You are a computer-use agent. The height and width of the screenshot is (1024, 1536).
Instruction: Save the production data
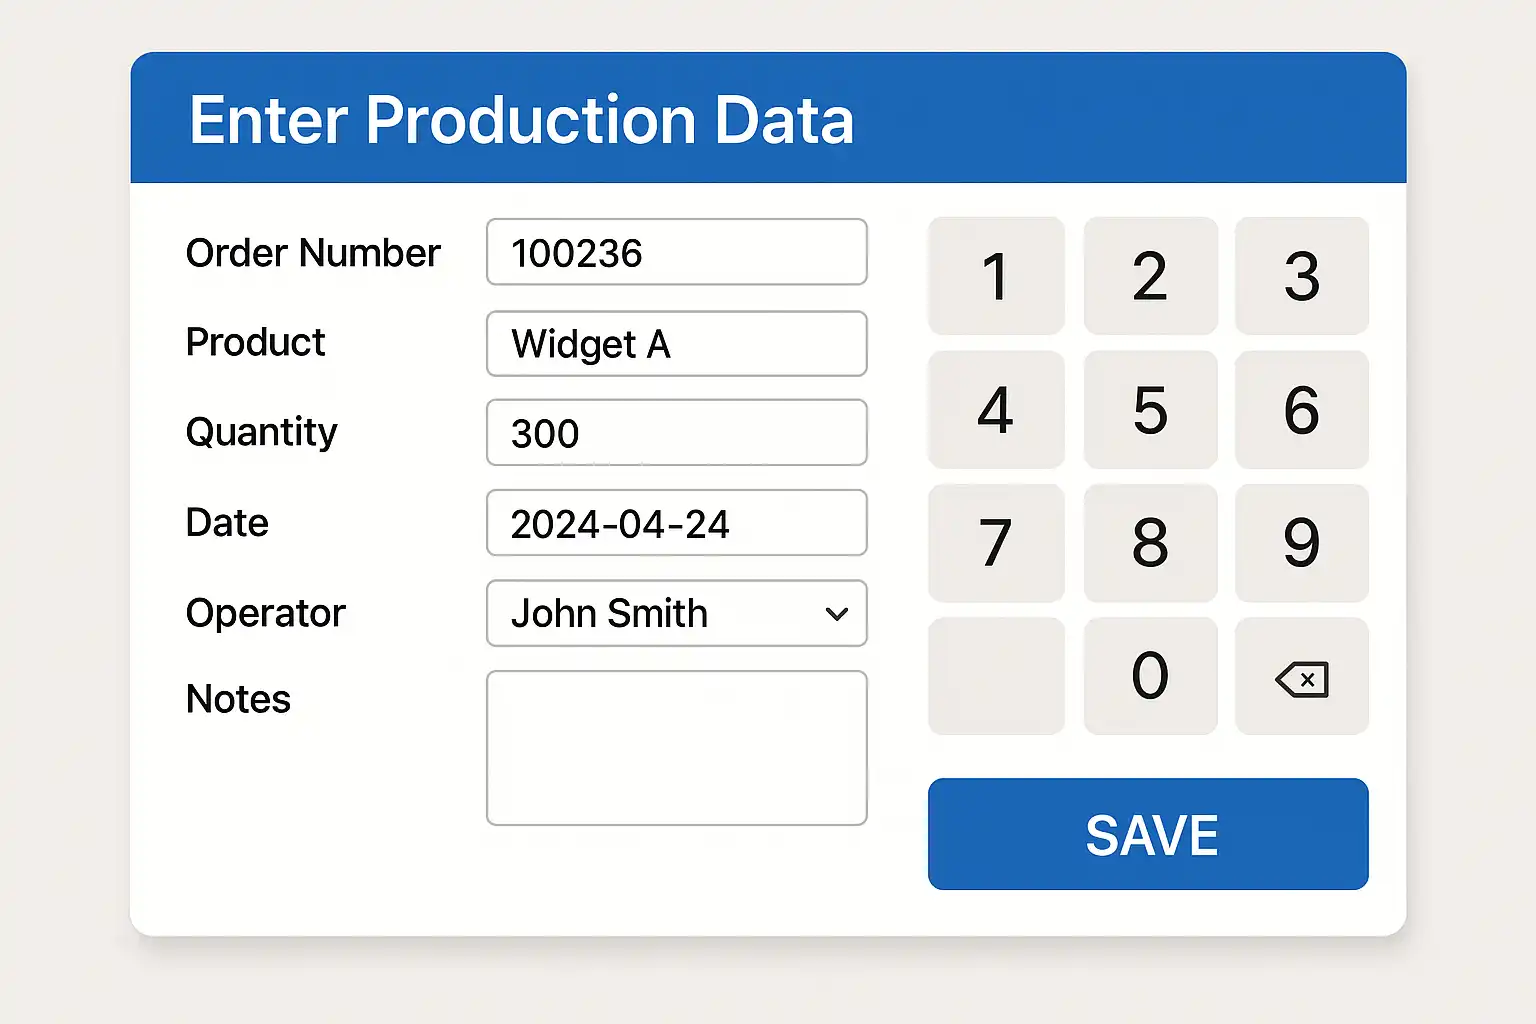pos(1148,834)
